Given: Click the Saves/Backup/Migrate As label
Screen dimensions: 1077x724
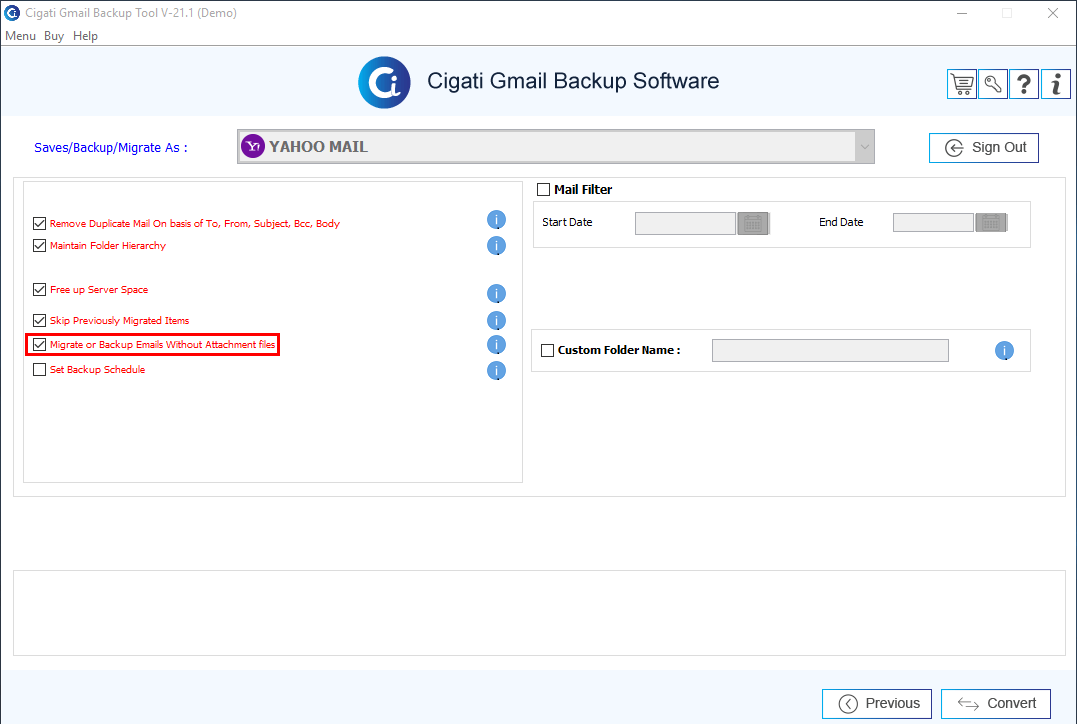Looking at the screenshot, I should (x=111, y=148).
